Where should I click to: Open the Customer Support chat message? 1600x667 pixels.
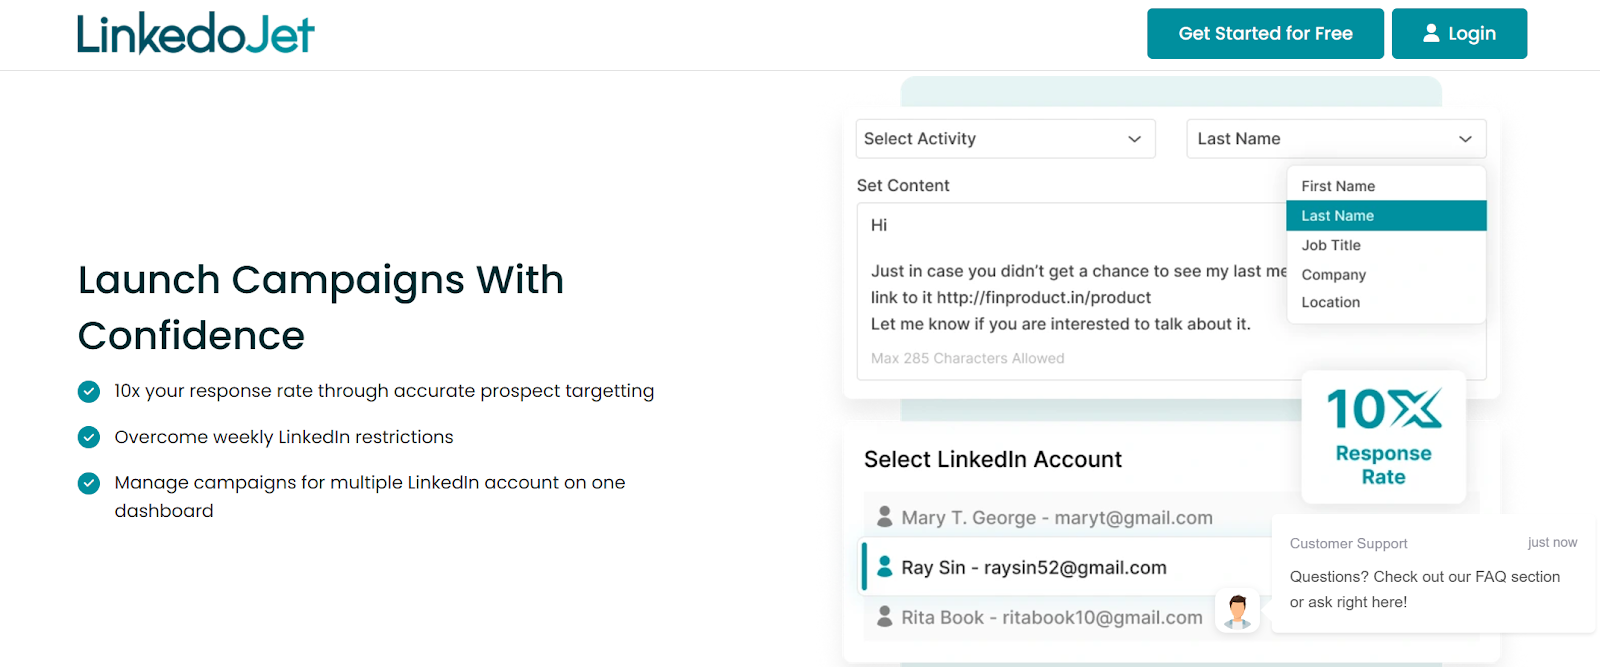[1433, 574]
